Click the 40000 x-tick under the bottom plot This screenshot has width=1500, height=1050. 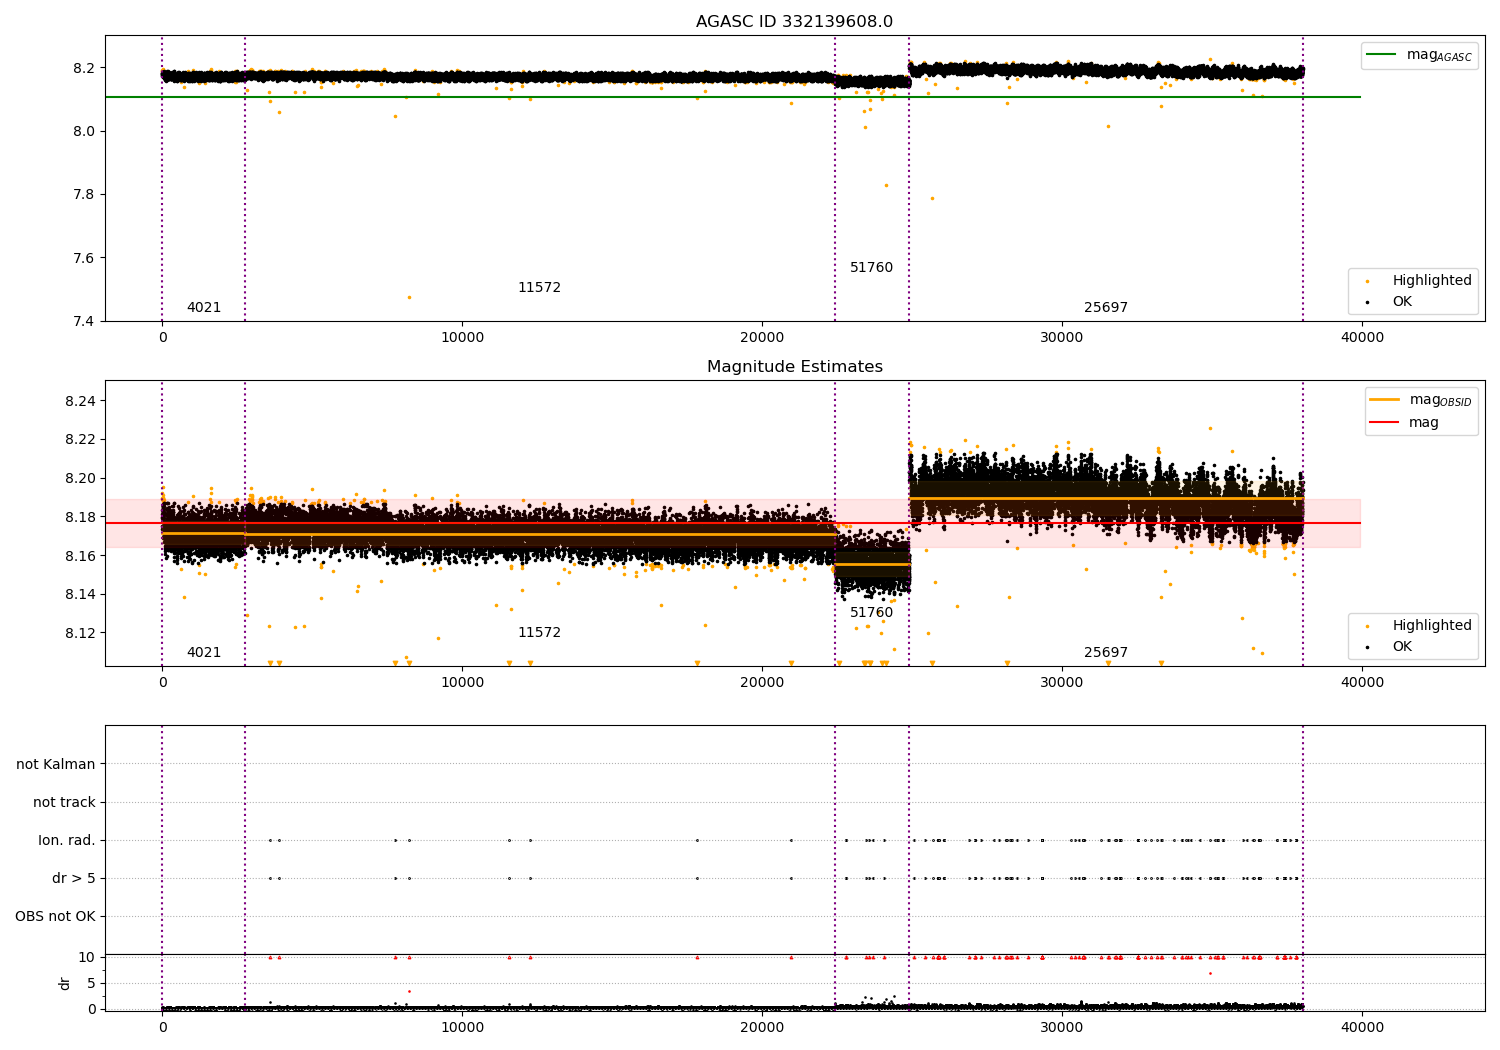tap(1362, 1026)
